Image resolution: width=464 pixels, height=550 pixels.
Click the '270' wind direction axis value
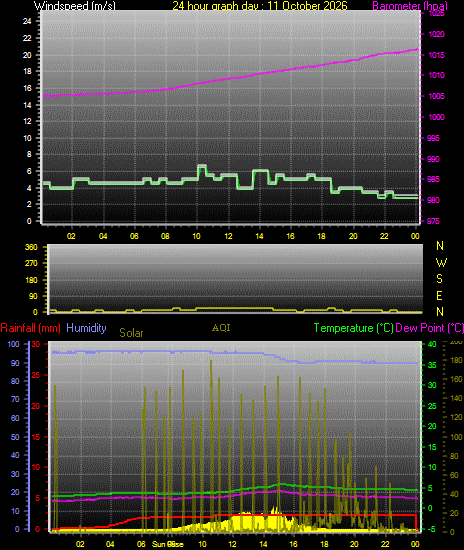click(31, 263)
